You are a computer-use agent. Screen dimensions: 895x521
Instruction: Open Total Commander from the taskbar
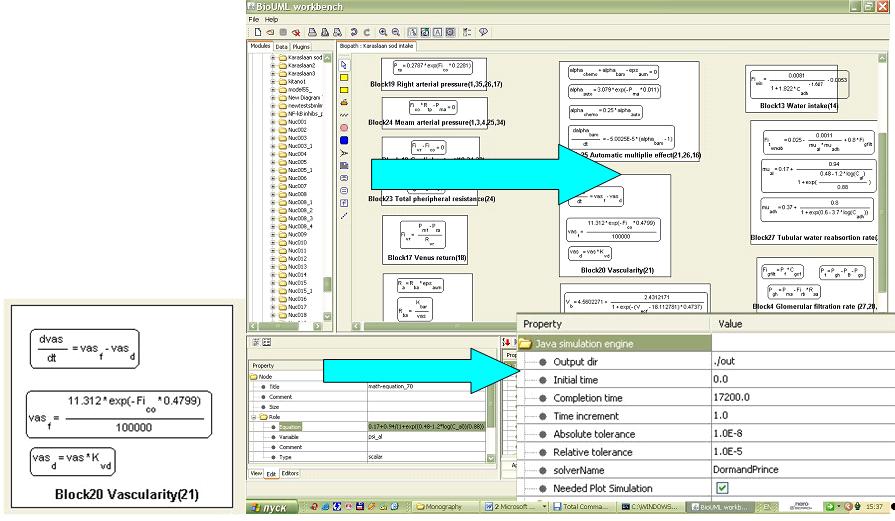[x=570, y=507]
